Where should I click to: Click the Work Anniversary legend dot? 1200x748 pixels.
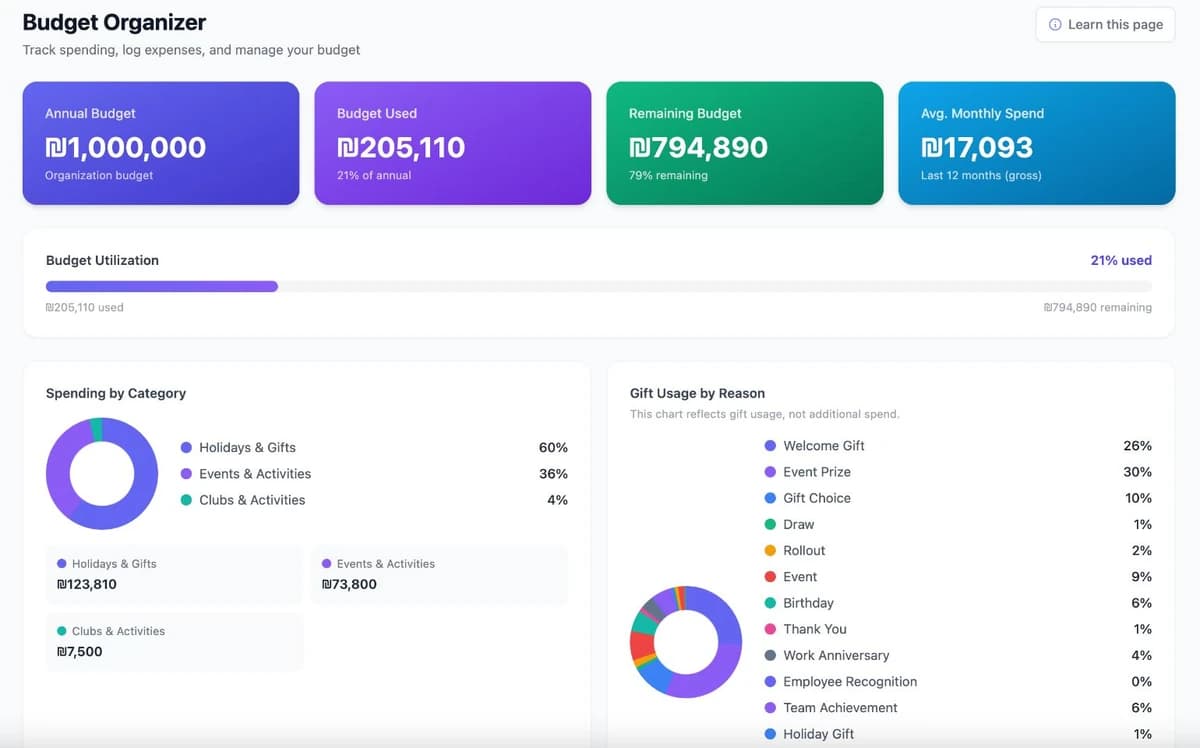tap(770, 656)
